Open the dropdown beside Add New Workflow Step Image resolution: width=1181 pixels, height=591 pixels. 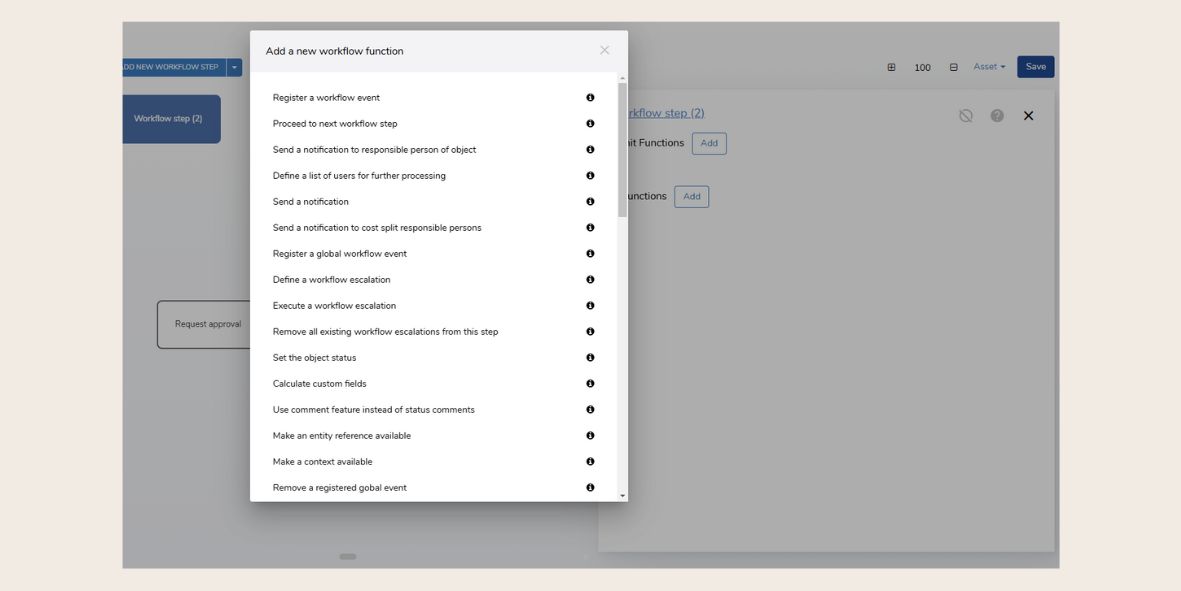(x=236, y=67)
